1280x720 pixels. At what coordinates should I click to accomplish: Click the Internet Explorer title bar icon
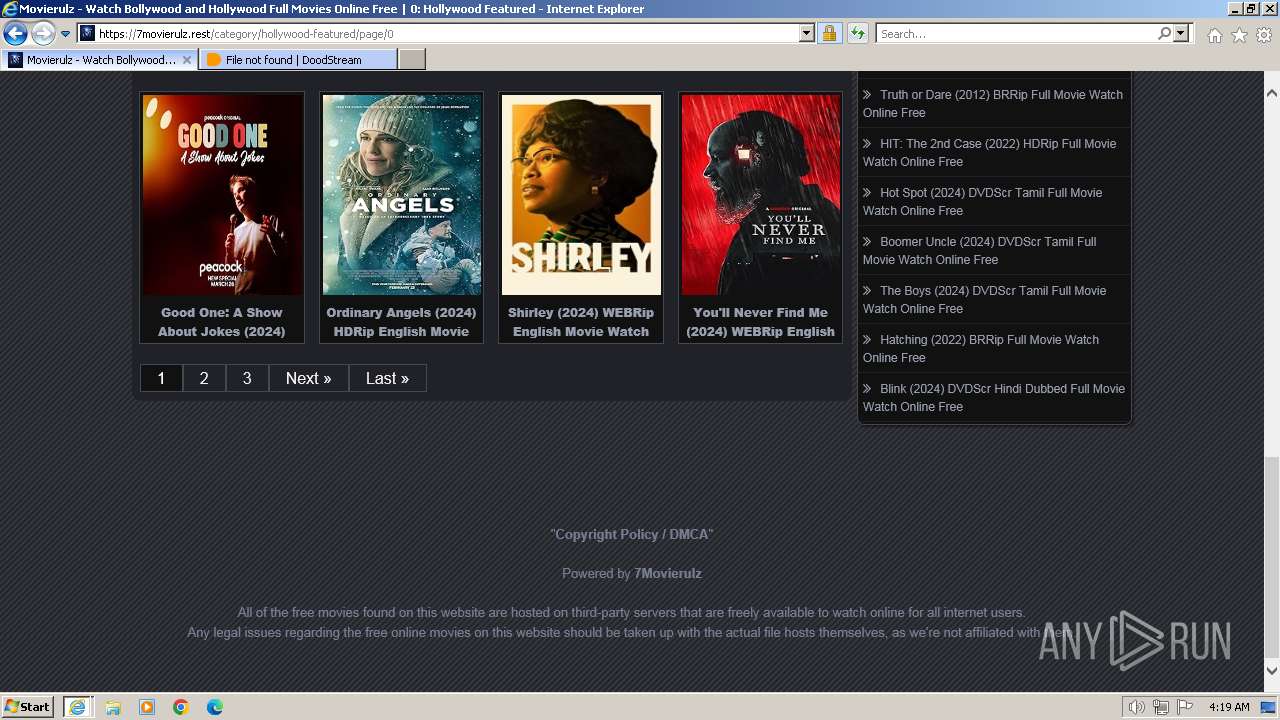(x=10, y=9)
